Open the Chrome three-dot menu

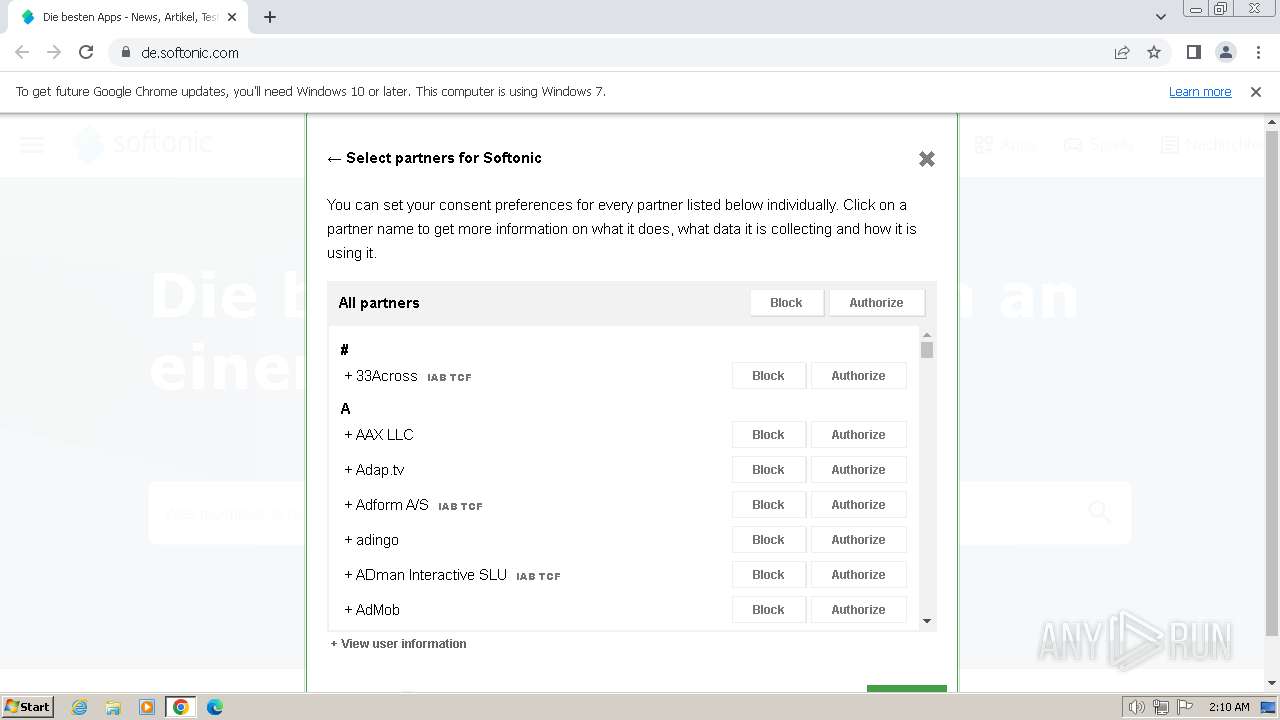[x=1259, y=52]
